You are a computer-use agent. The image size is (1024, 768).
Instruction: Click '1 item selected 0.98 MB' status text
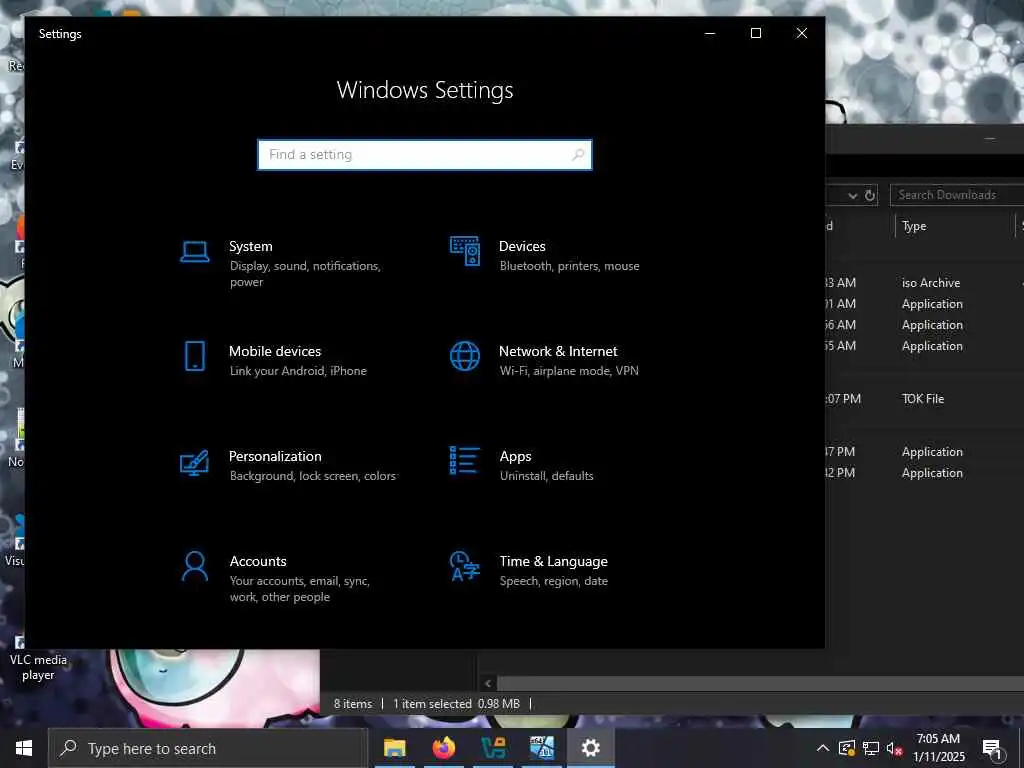click(x=456, y=704)
